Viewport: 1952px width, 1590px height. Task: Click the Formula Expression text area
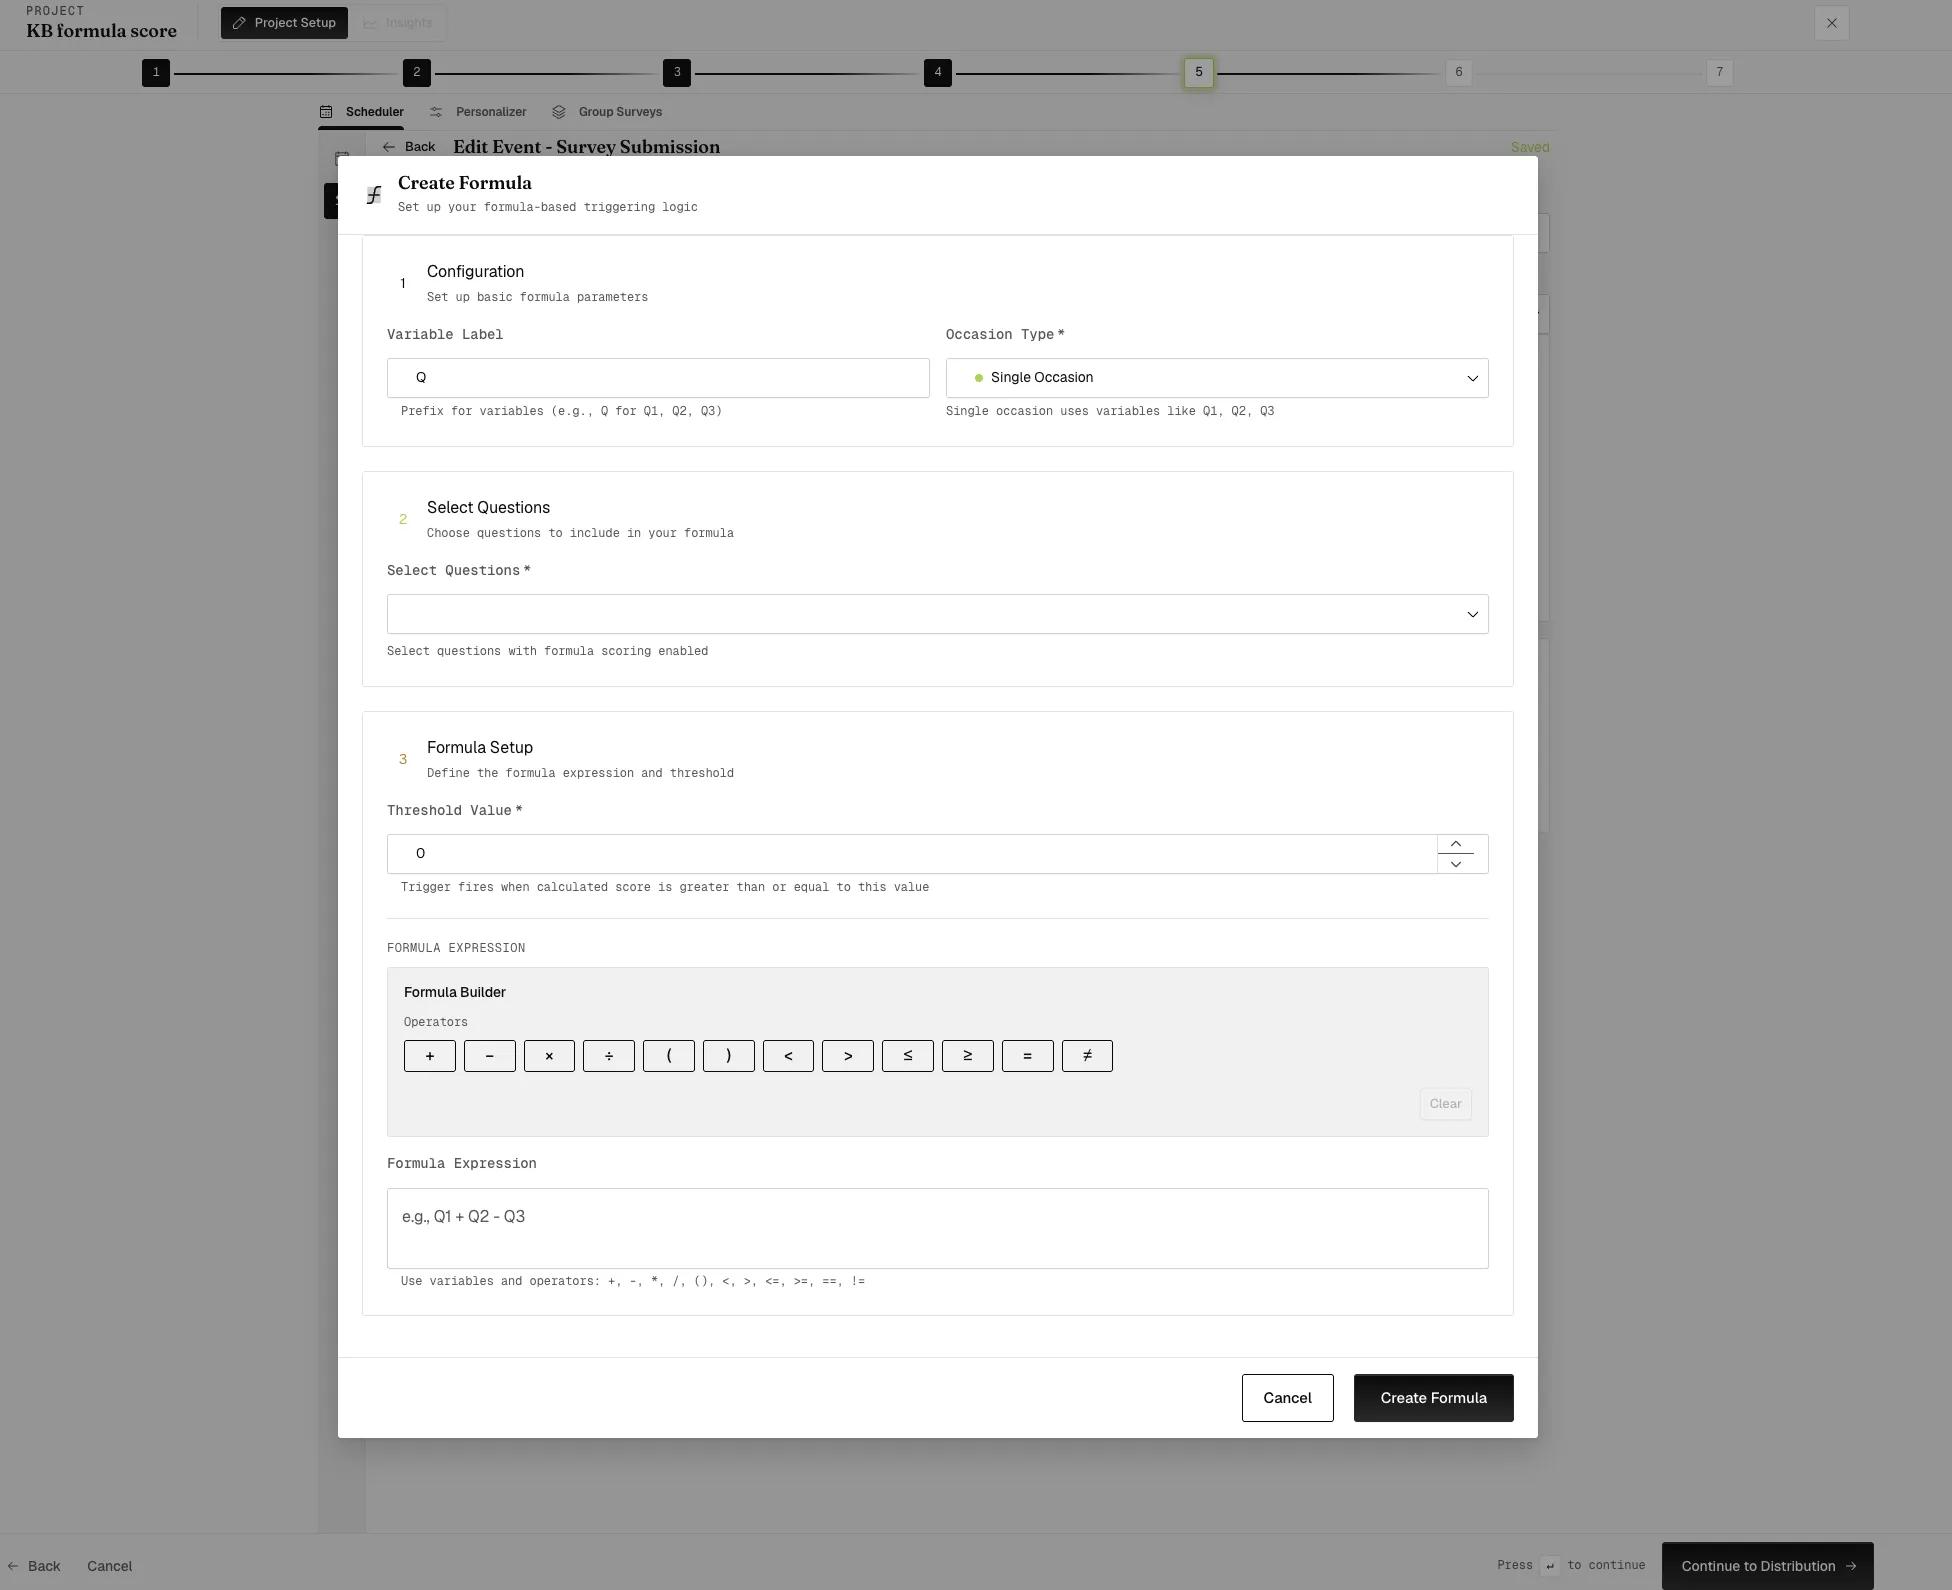[x=938, y=1229]
